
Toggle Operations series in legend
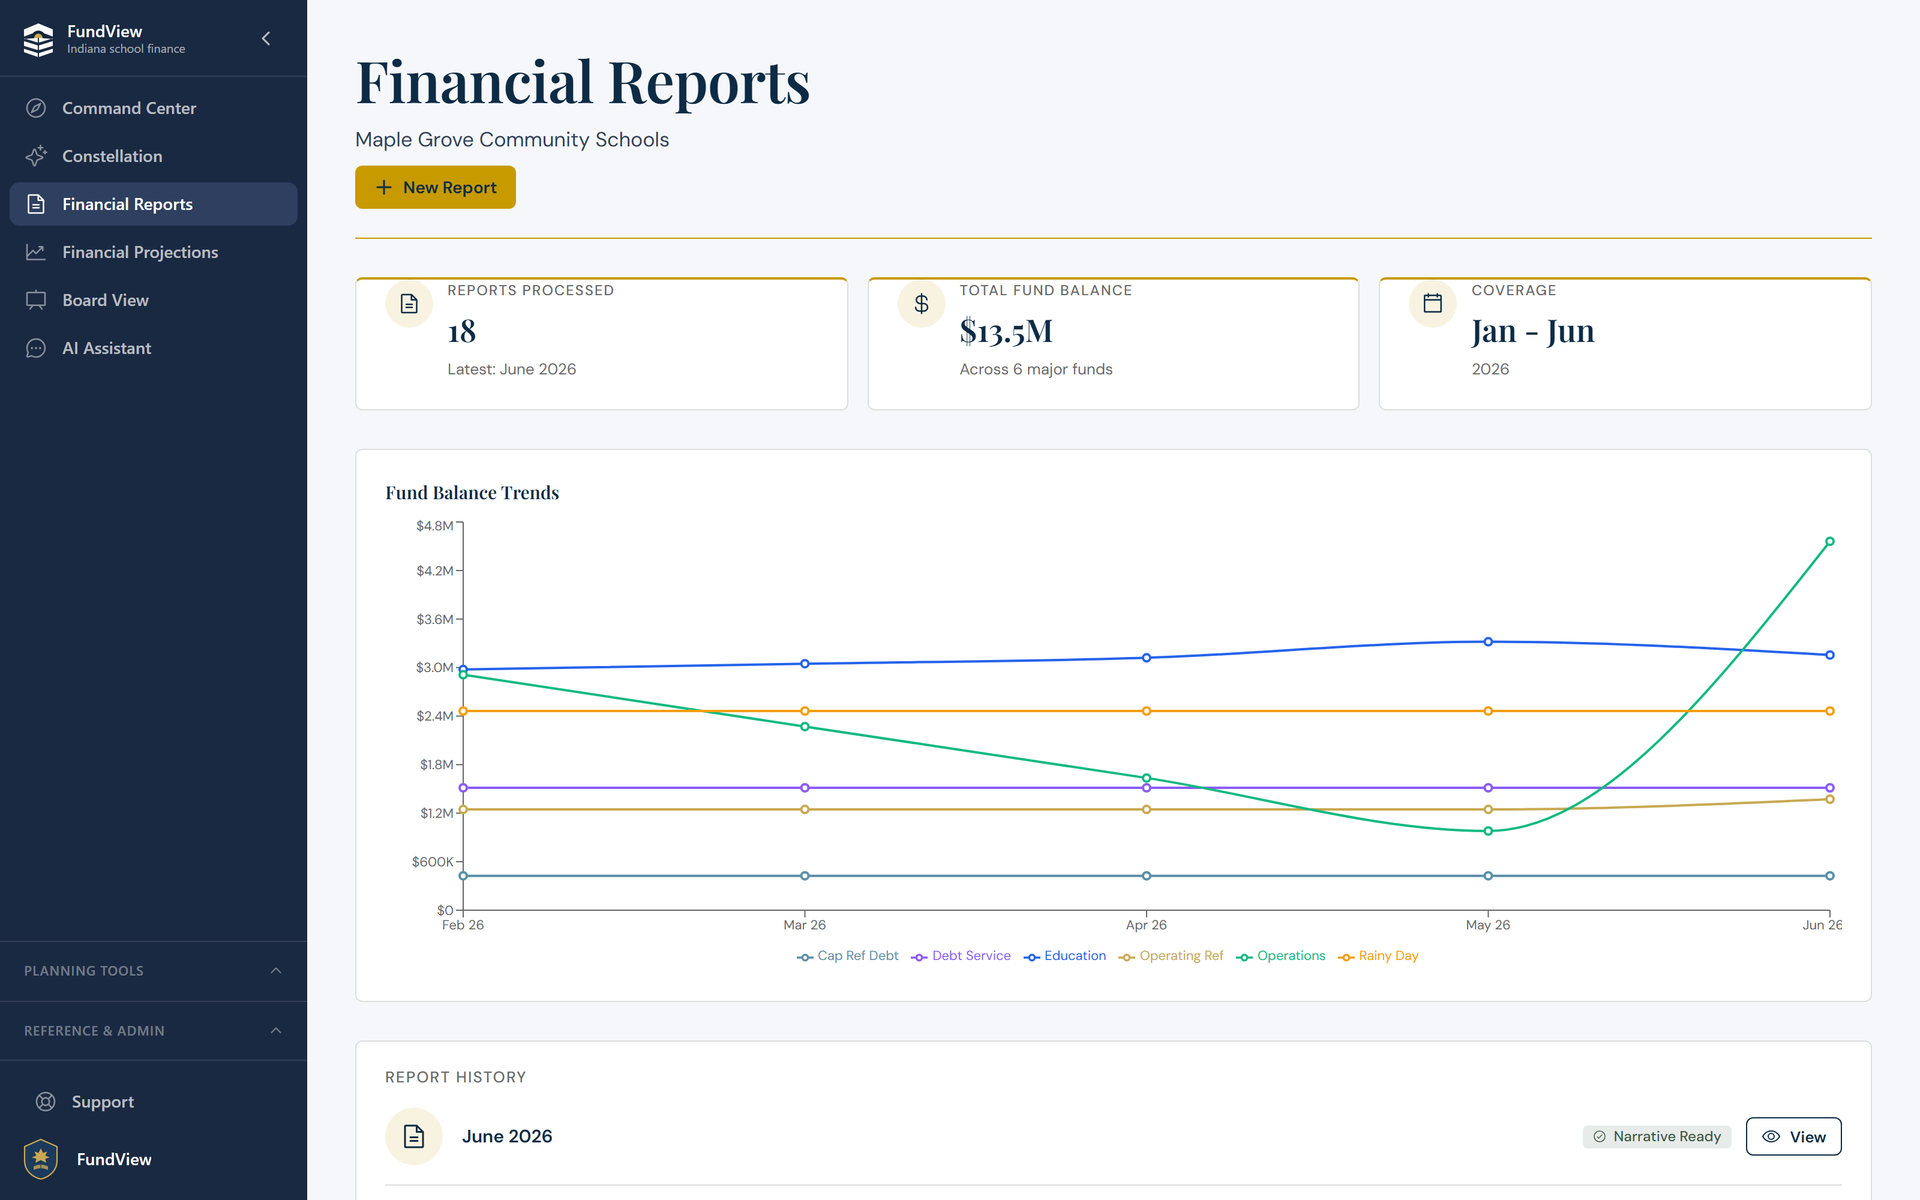[1281, 956]
